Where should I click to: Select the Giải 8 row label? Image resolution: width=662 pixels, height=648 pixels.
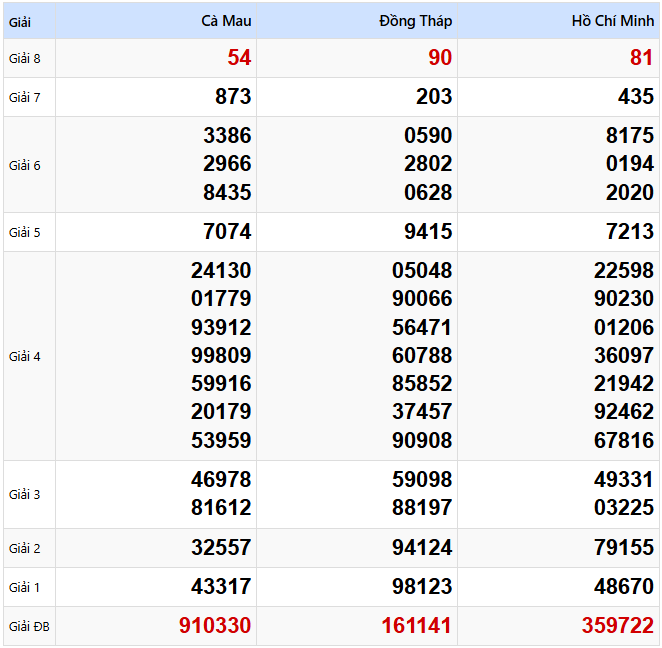coord(25,58)
